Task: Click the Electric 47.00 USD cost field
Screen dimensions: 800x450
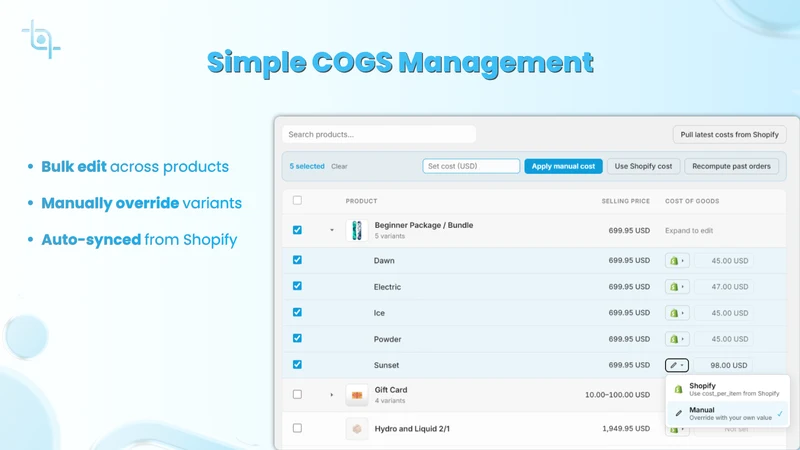Action: tap(723, 287)
